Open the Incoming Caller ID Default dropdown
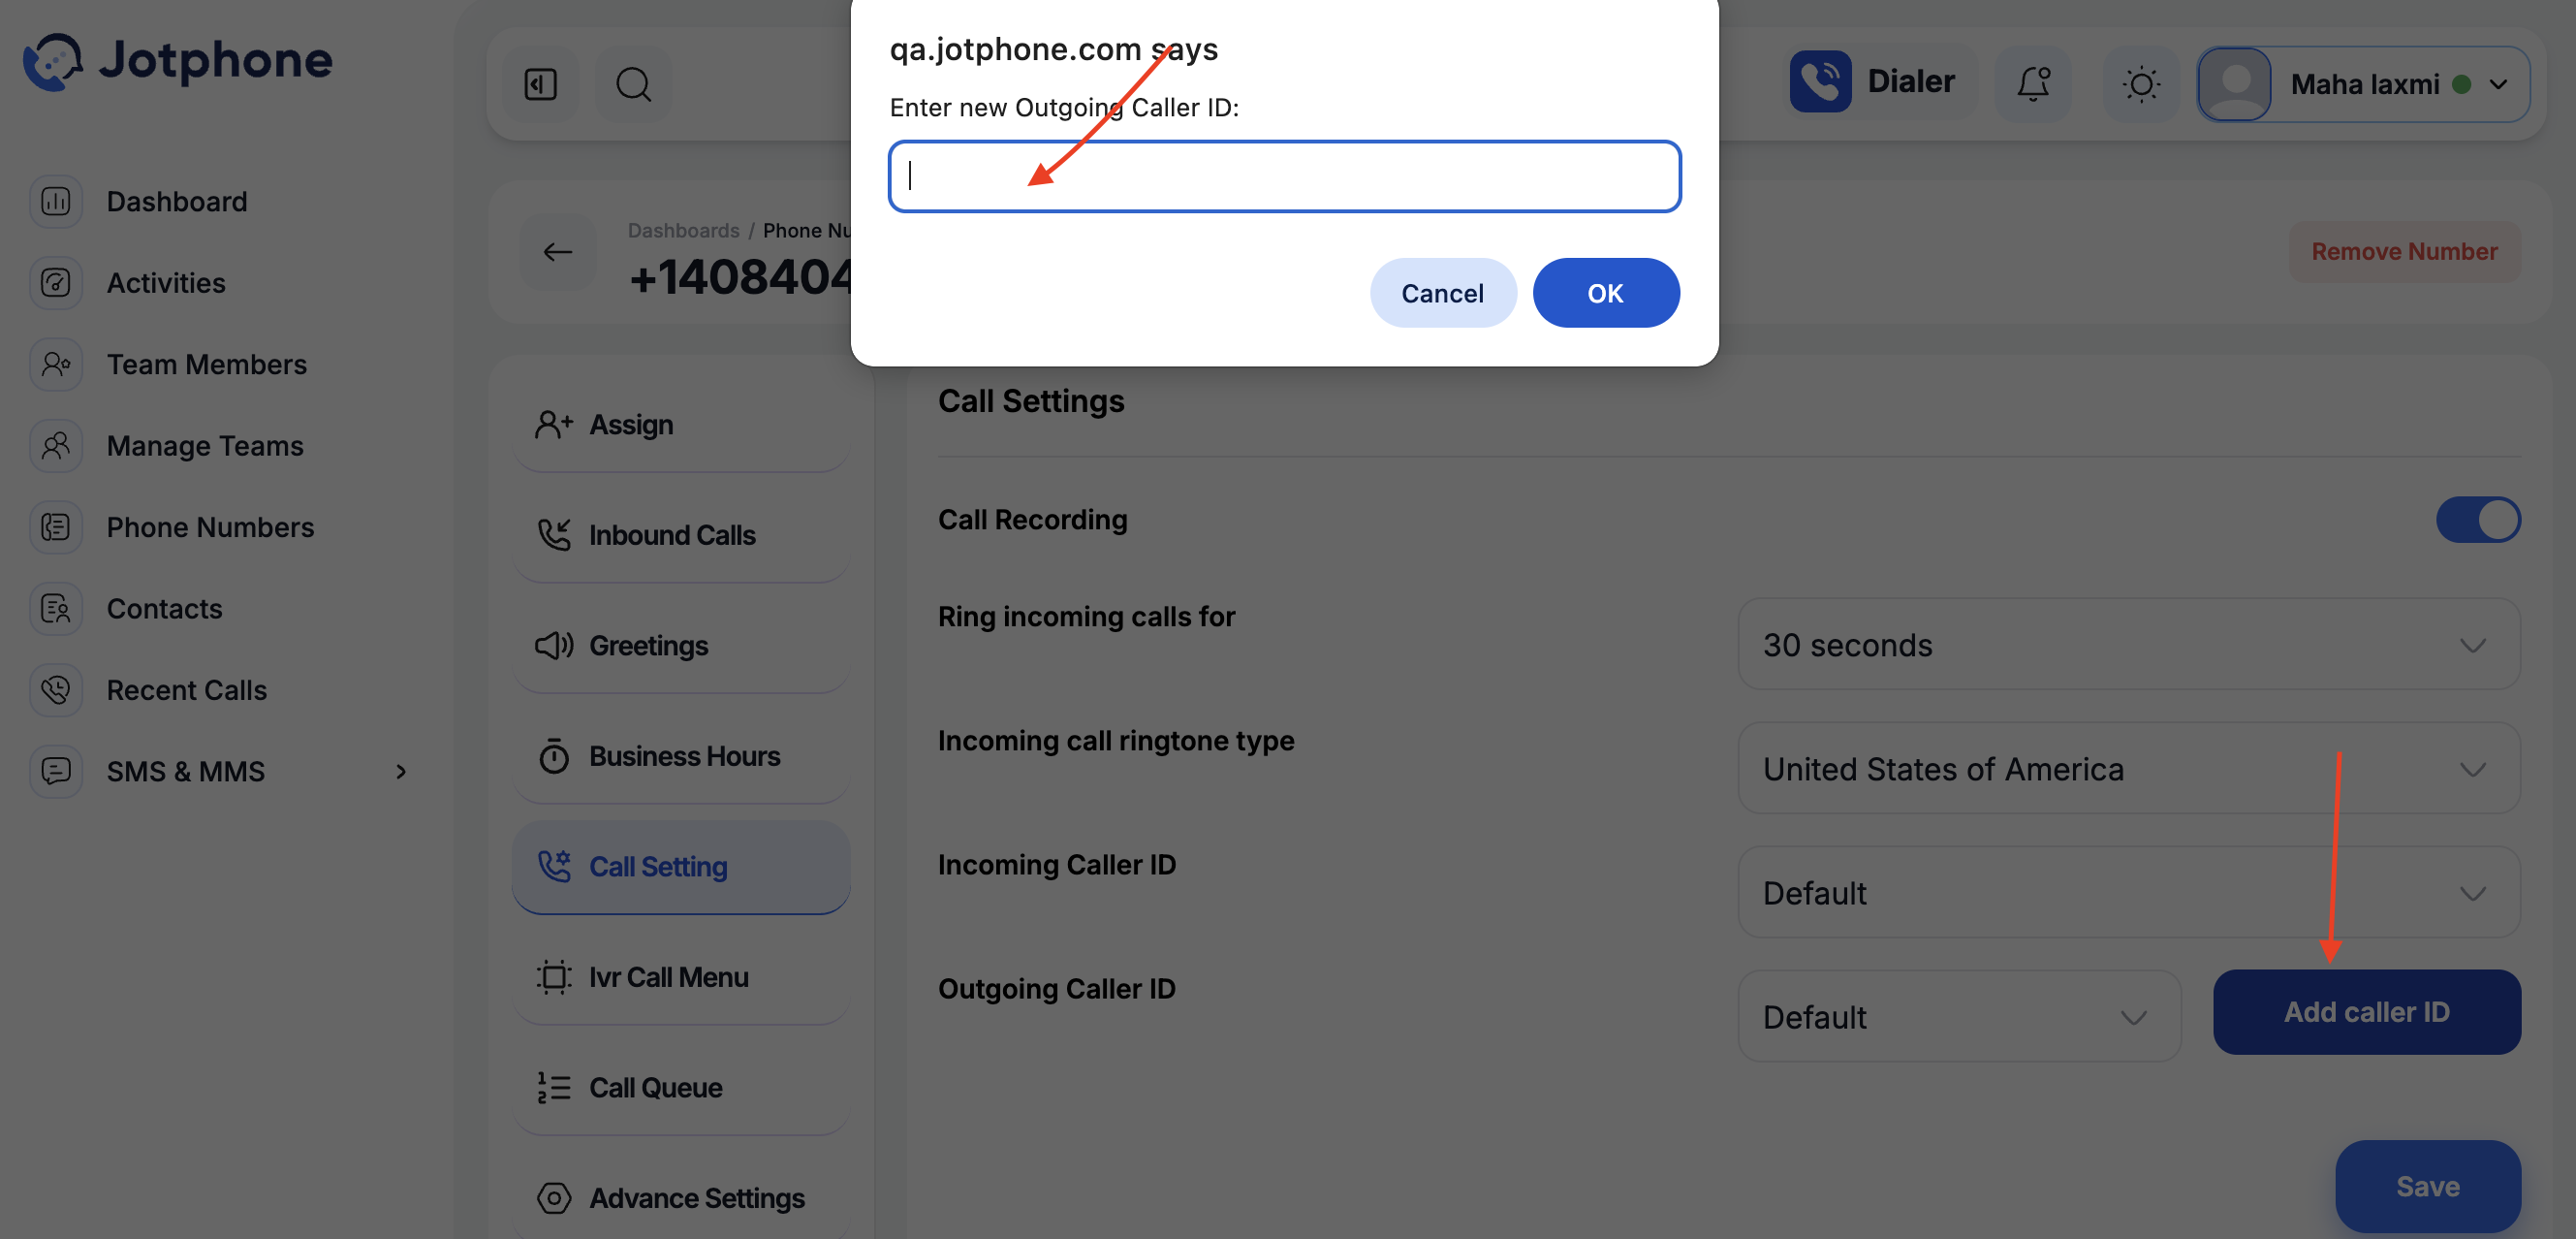The width and height of the screenshot is (2576, 1239). 2128,893
